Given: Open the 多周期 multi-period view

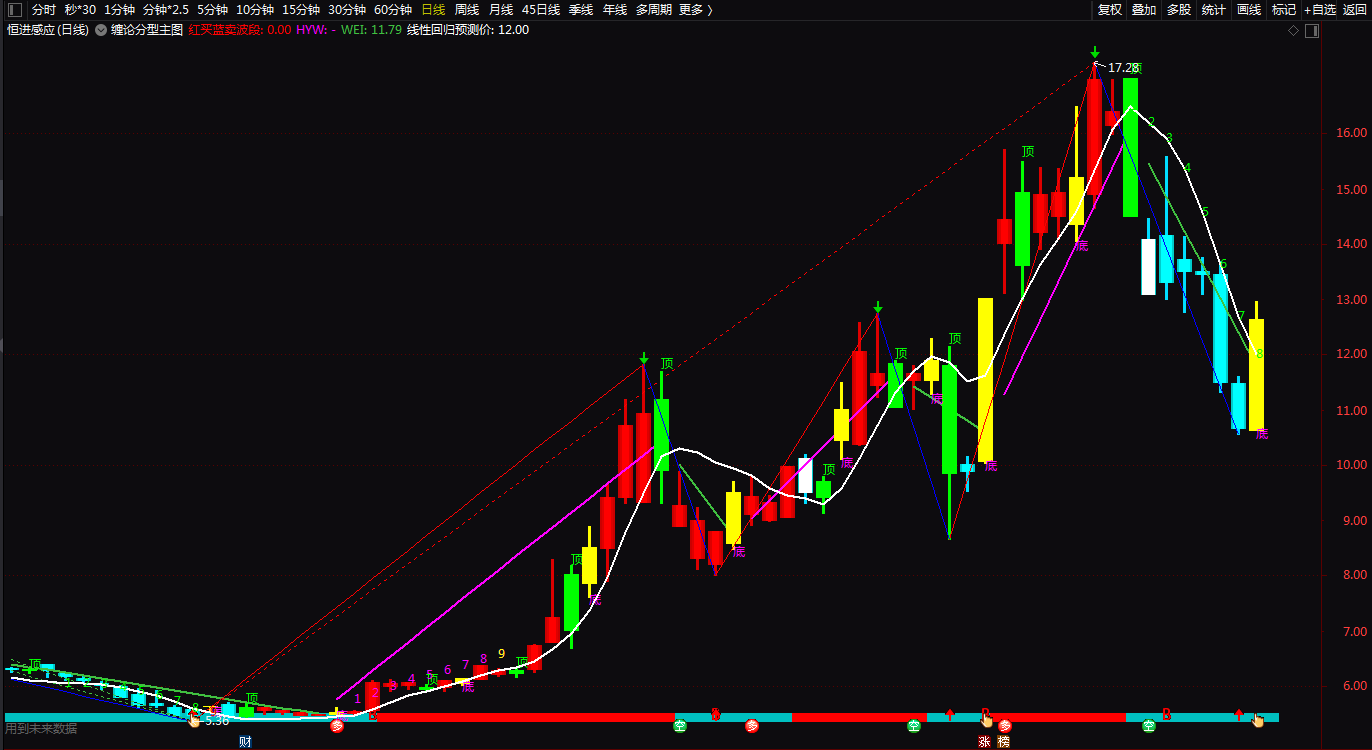Looking at the screenshot, I should [x=654, y=10].
